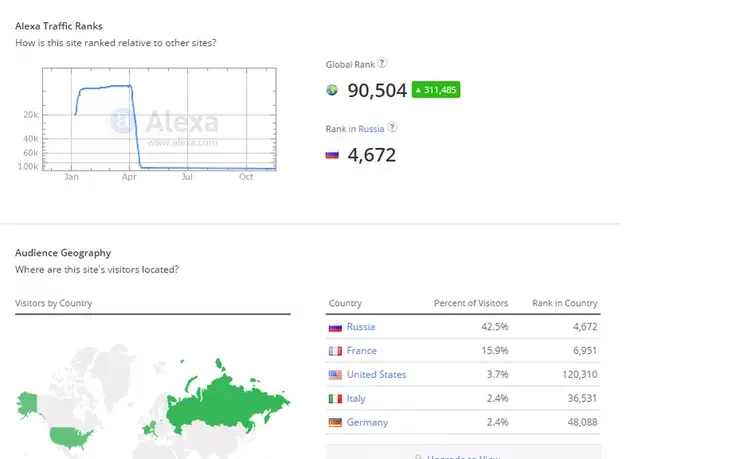Click the Russia flag in the country table
This screenshot has height=459, width=732.
pyautogui.click(x=335, y=327)
